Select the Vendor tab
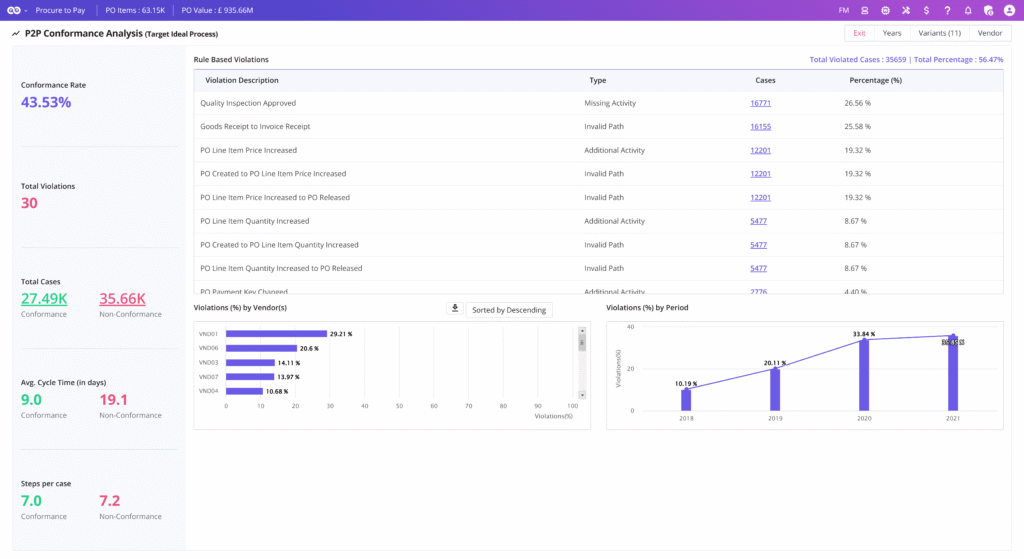 989,33
